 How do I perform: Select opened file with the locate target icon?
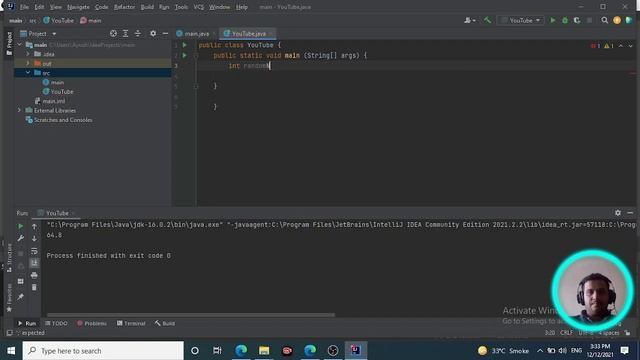click(113, 33)
